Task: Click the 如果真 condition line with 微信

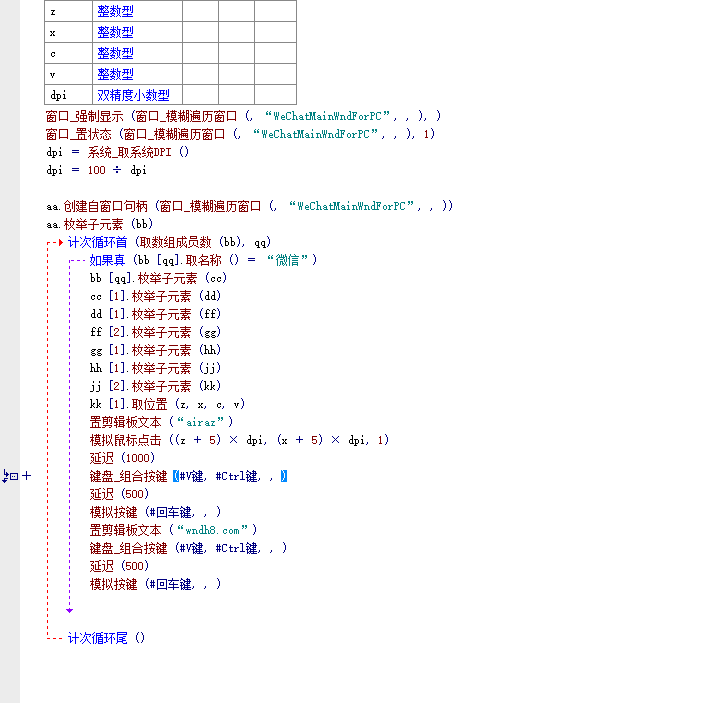Action: coord(203,260)
